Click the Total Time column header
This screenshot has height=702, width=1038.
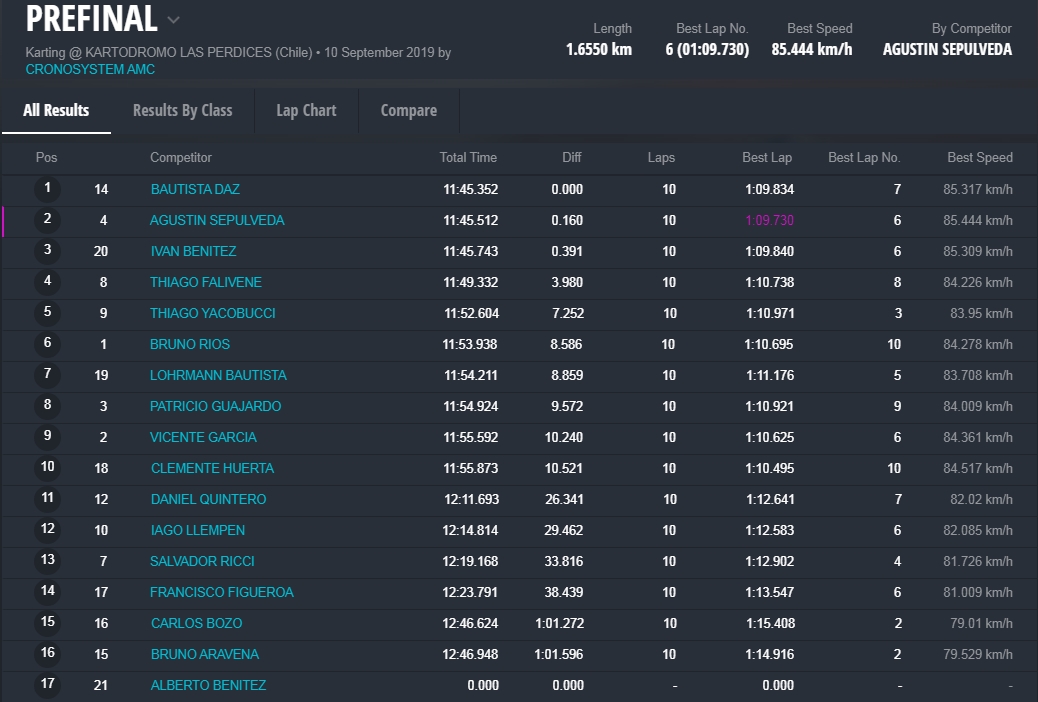point(468,157)
